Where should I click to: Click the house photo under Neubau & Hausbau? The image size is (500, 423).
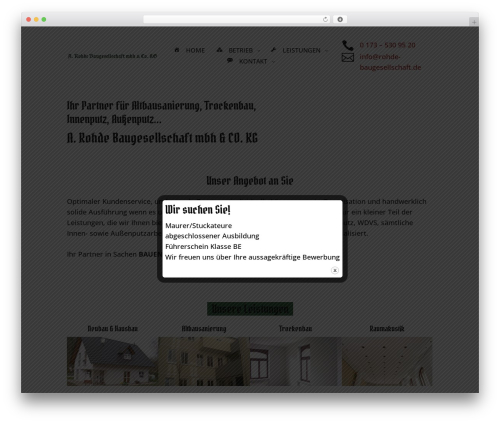point(113,361)
